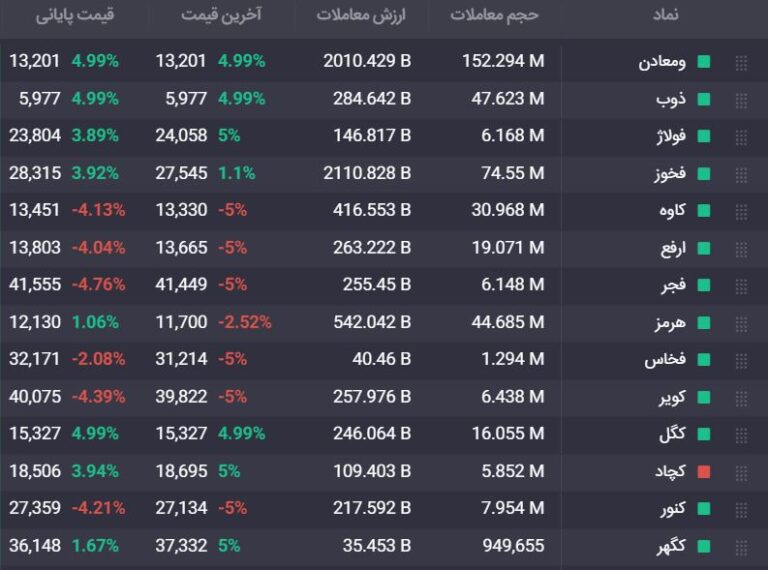Click the drag handle beside هرمز

[x=741, y=323]
